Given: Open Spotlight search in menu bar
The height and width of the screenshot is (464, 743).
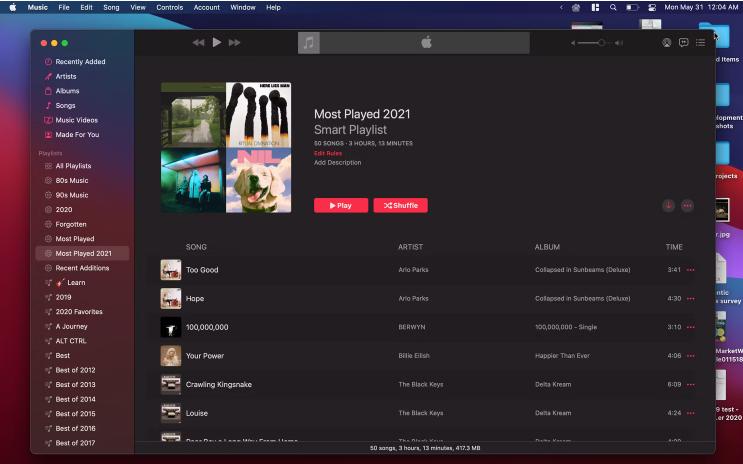Looking at the screenshot, I should (613, 8).
